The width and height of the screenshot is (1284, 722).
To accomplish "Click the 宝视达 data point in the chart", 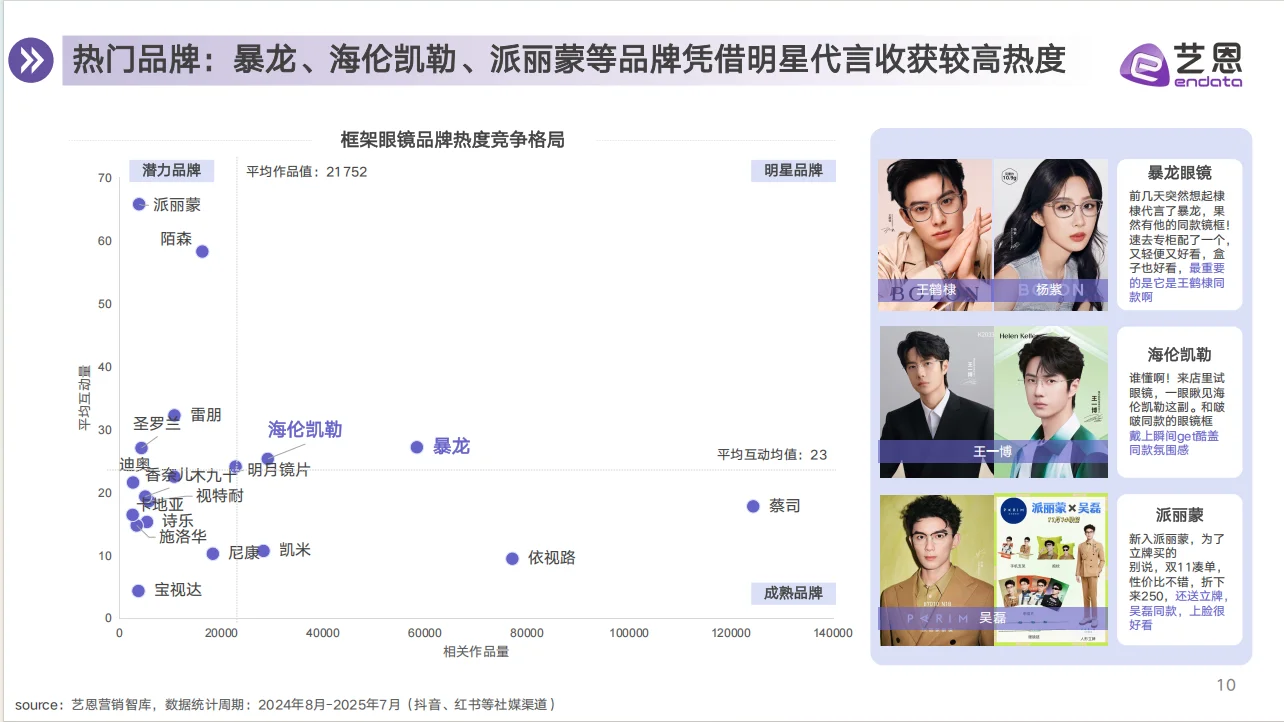I will click(138, 591).
